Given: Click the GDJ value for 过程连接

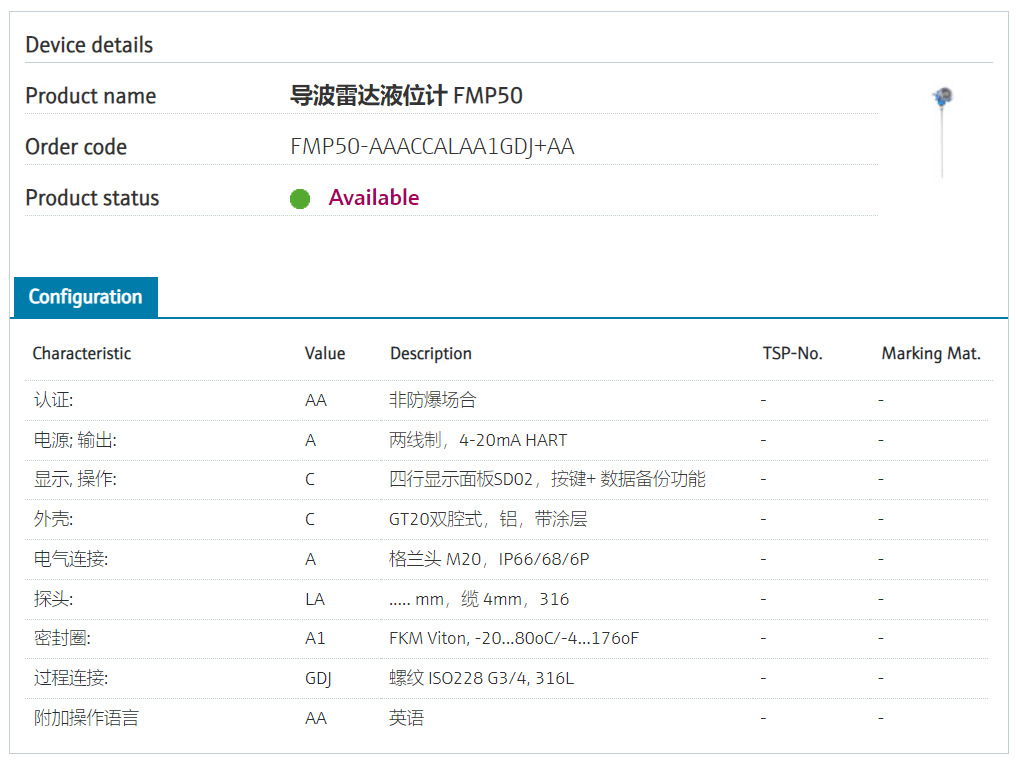Looking at the screenshot, I should pyautogui.click(x=318, y=678).
